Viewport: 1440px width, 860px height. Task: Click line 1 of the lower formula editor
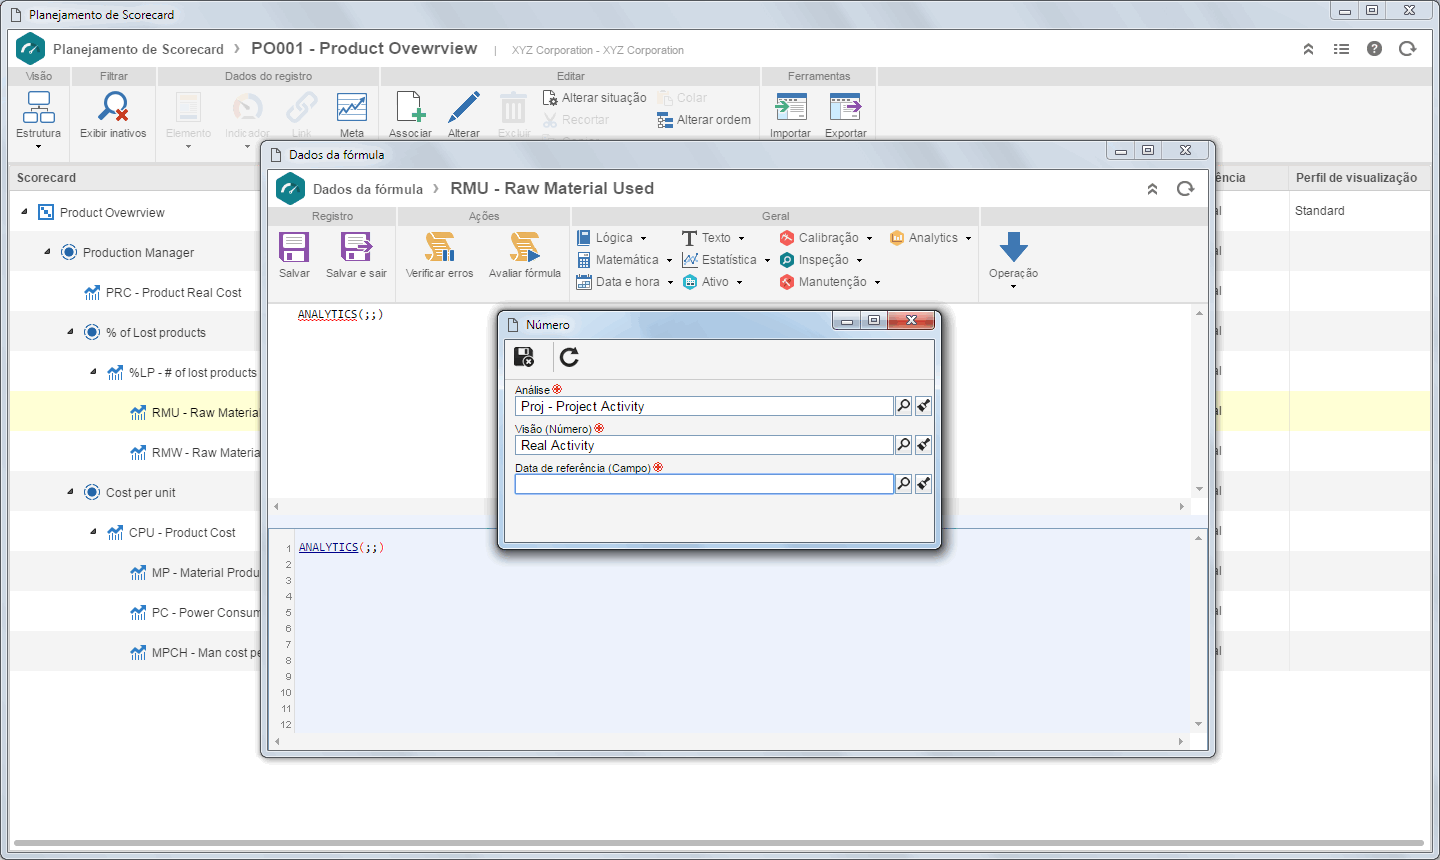[x=740, y=548]
